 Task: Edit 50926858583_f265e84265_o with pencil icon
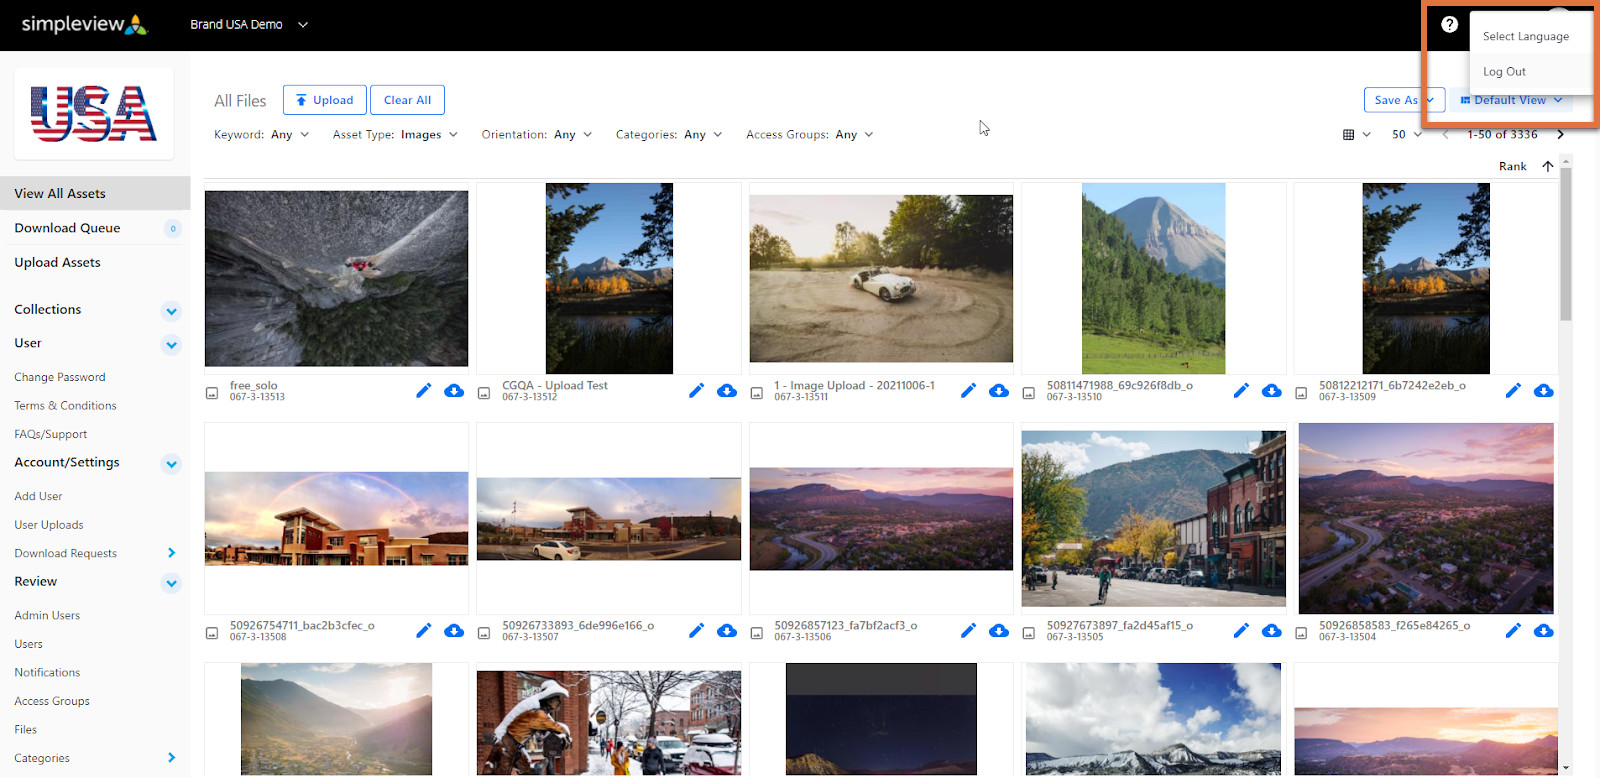pos(1513,631)
